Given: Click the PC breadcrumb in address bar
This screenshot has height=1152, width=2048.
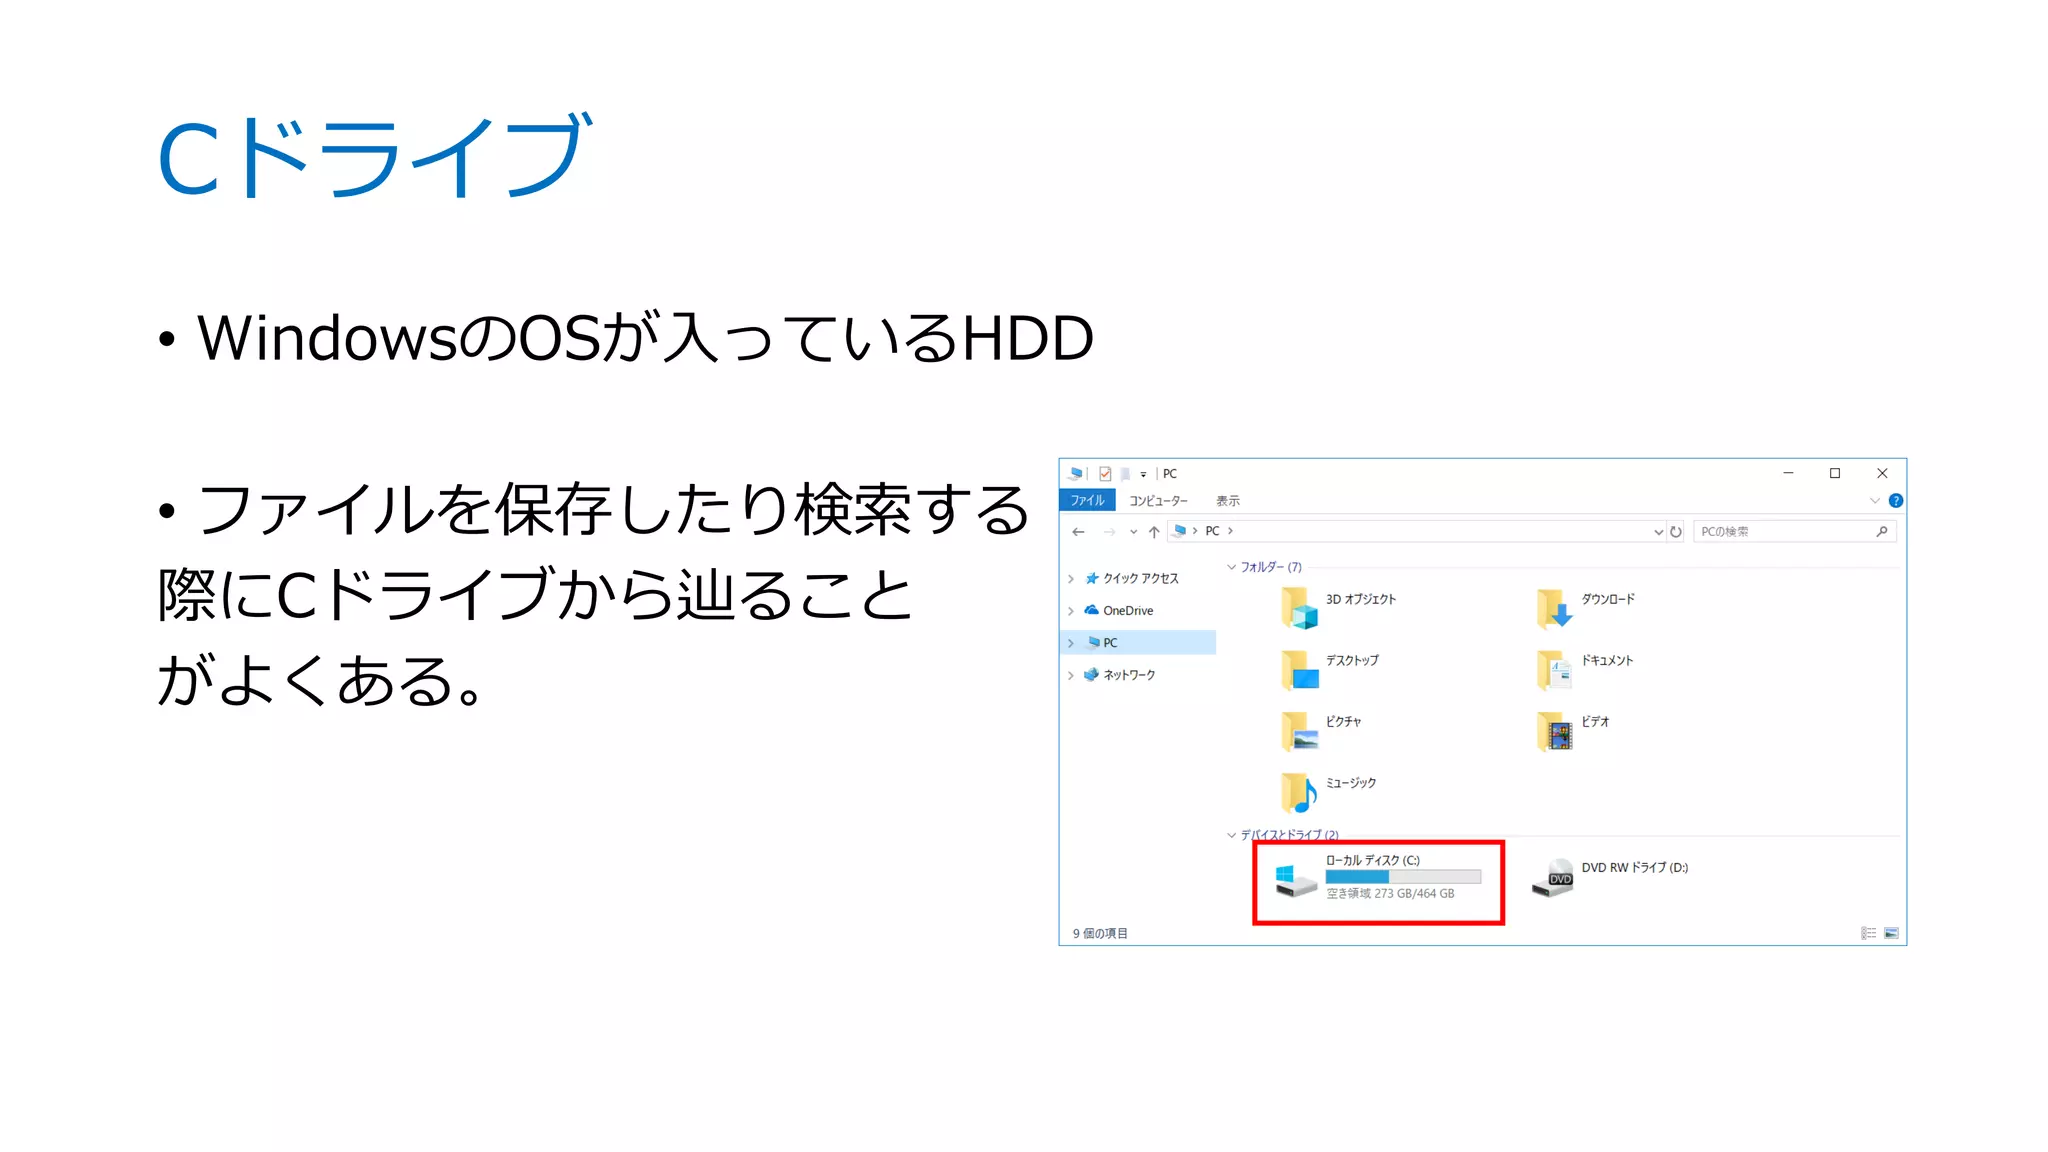Looking at the screenshot, I should (x=1212, y=532).
